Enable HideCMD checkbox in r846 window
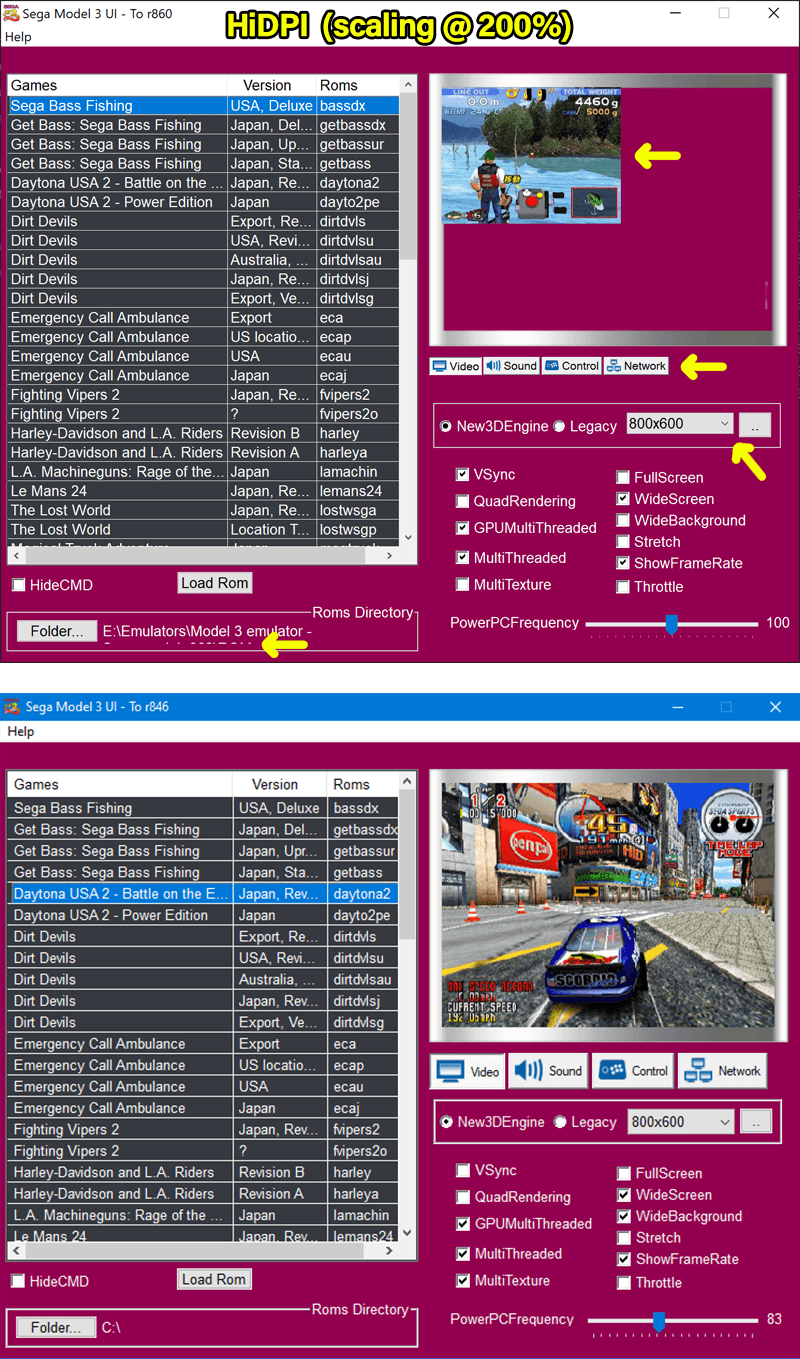 click(x=19, y=1281)
